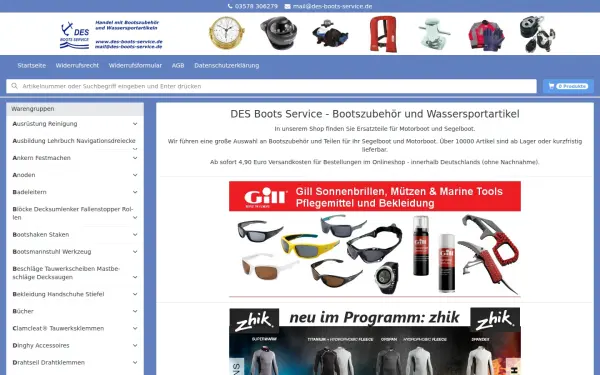Select Clamcleat Tauwerksklemmen category
Screen dimensions: 600x375
(x=58, y=328)
